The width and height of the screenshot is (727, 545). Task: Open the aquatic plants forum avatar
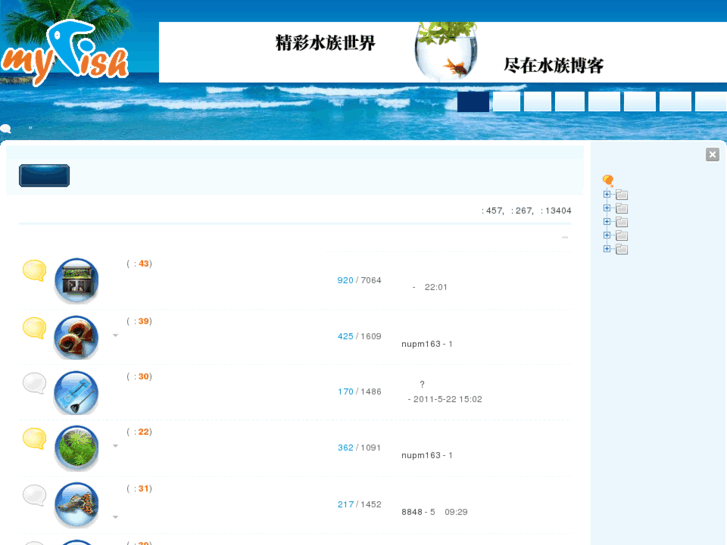coord(77,448)
